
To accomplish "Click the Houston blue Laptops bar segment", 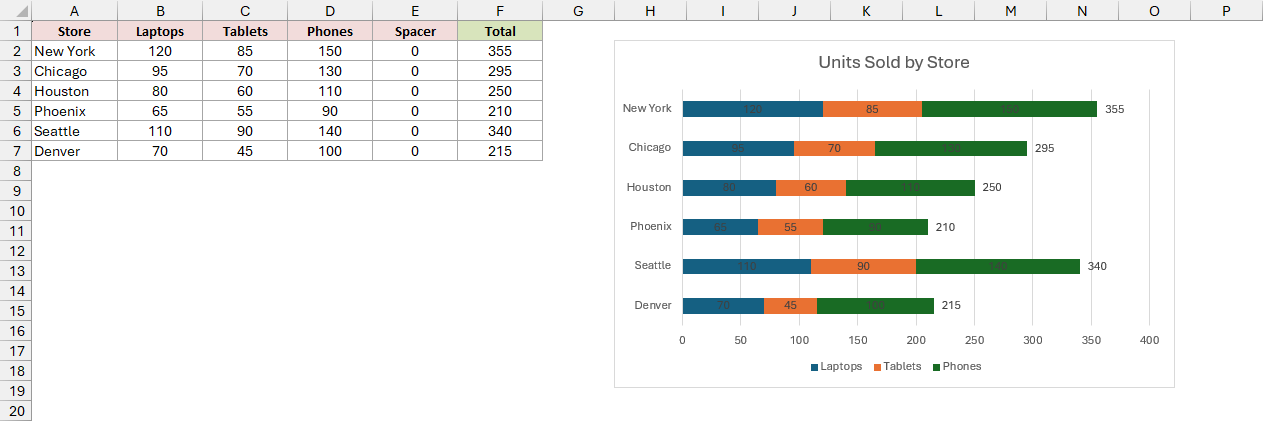I will point(729,188).
